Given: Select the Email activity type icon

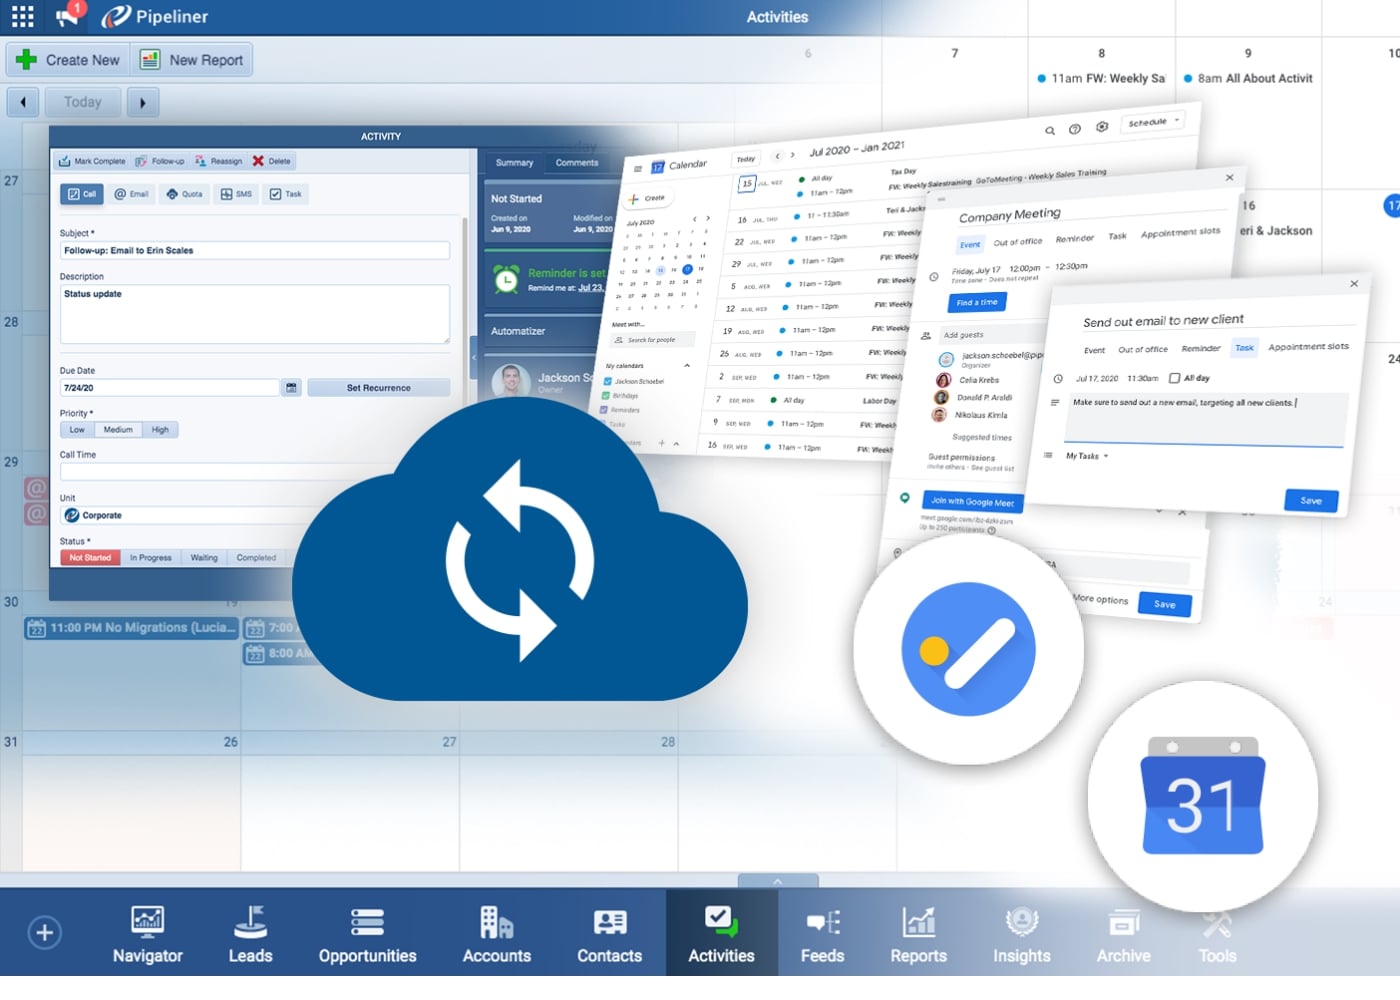Looking at the screenshot, I should [x=131, y=193].
